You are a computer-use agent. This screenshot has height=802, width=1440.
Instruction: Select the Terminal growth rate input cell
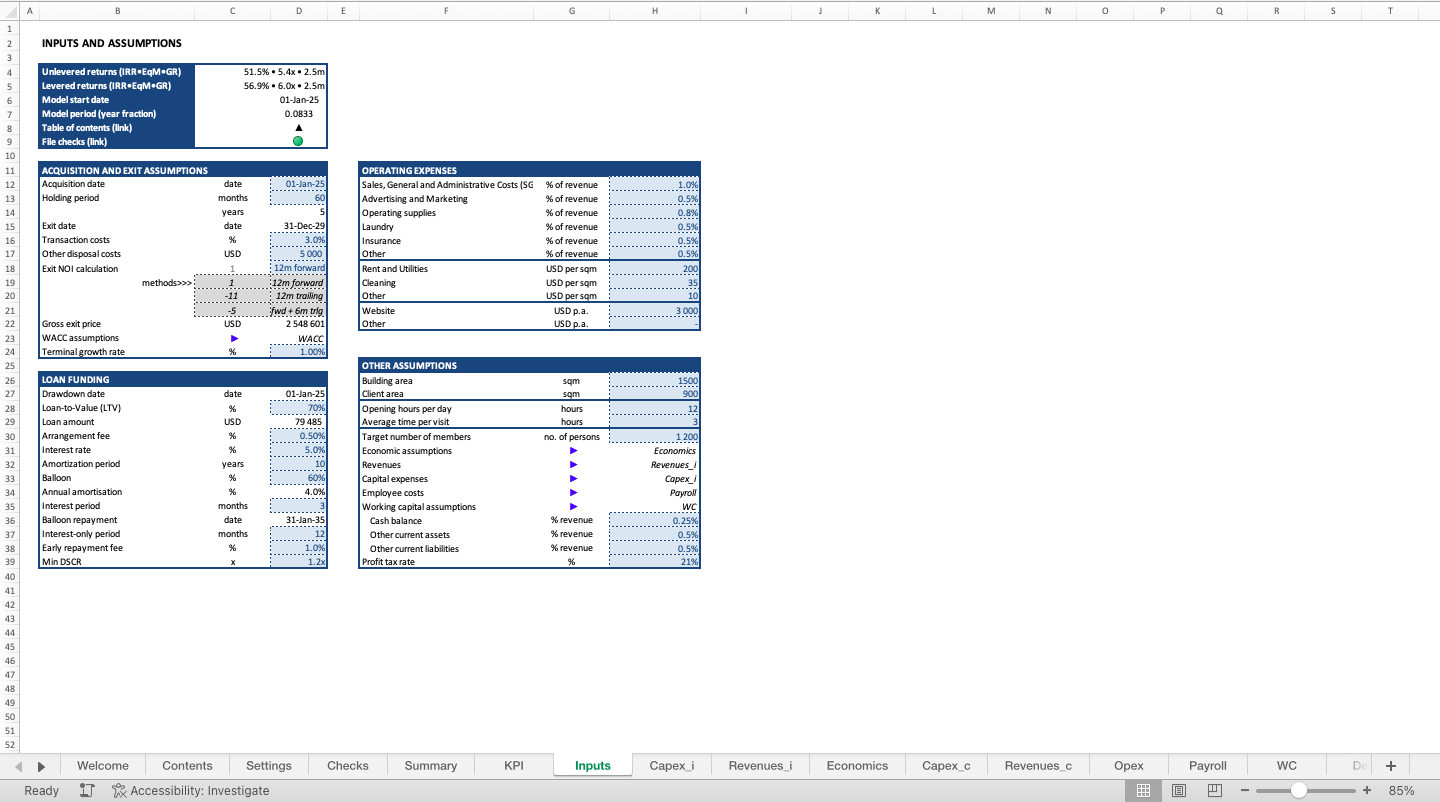[298, 351]
